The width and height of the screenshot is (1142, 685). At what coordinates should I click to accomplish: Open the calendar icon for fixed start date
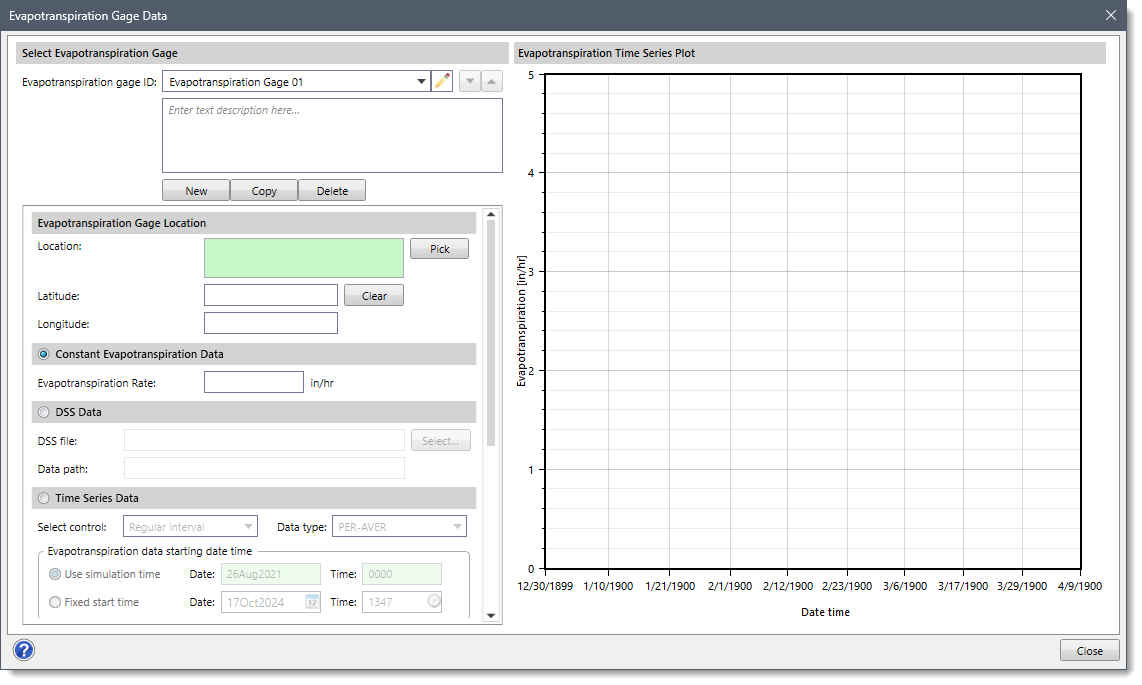pos(311,601)
